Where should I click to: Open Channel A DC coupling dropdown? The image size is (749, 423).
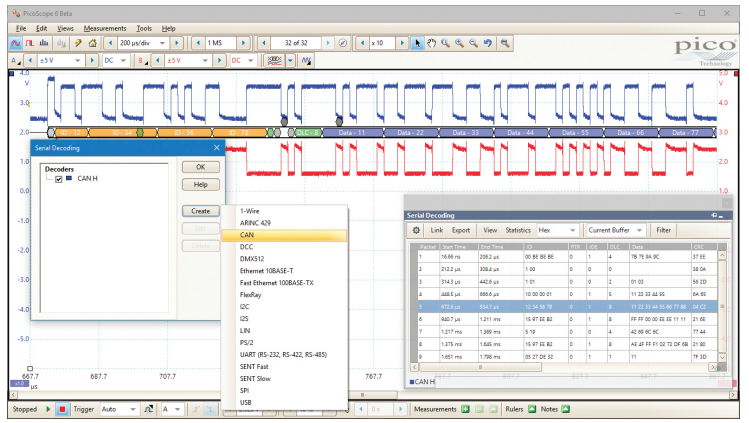[123, 61]
